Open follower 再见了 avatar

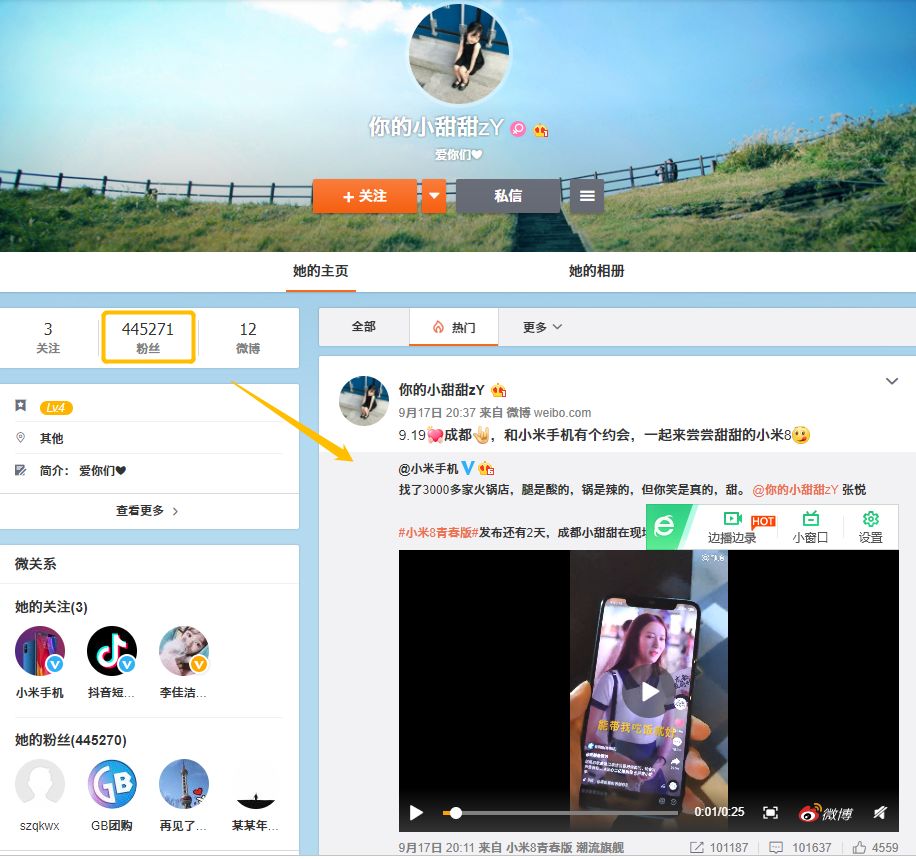tap(183, 784)
